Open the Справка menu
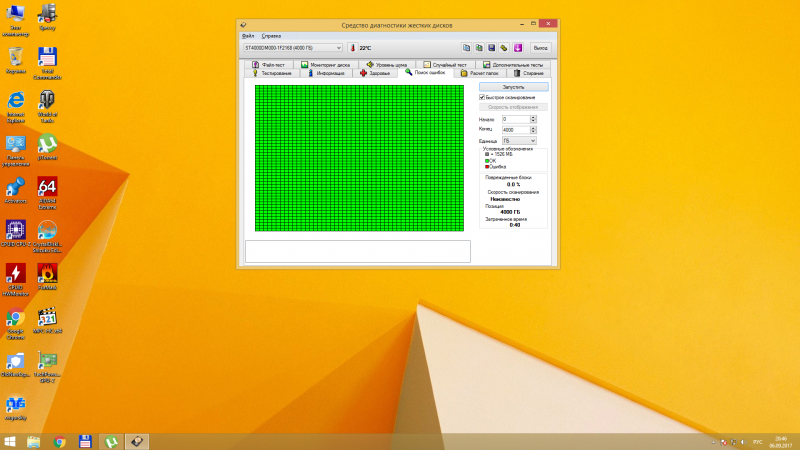The height and width of the screenshot is (450, 800). [271, 36]
